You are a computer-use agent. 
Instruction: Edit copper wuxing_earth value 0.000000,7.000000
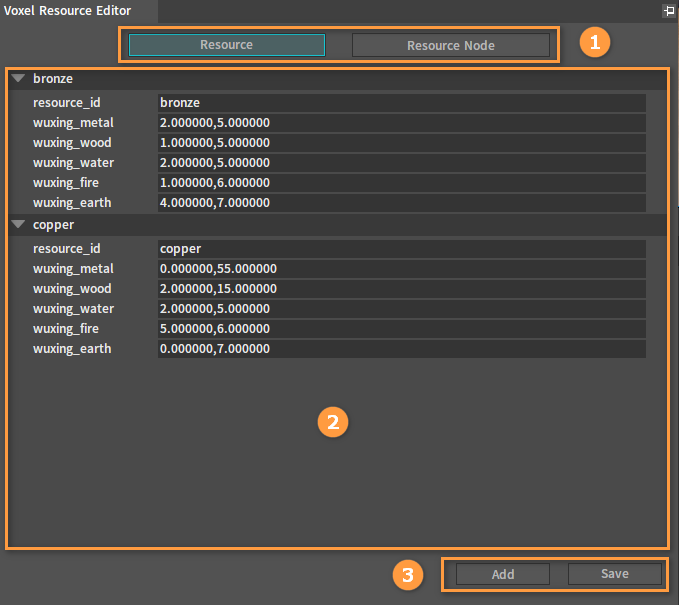pos(402,349)
